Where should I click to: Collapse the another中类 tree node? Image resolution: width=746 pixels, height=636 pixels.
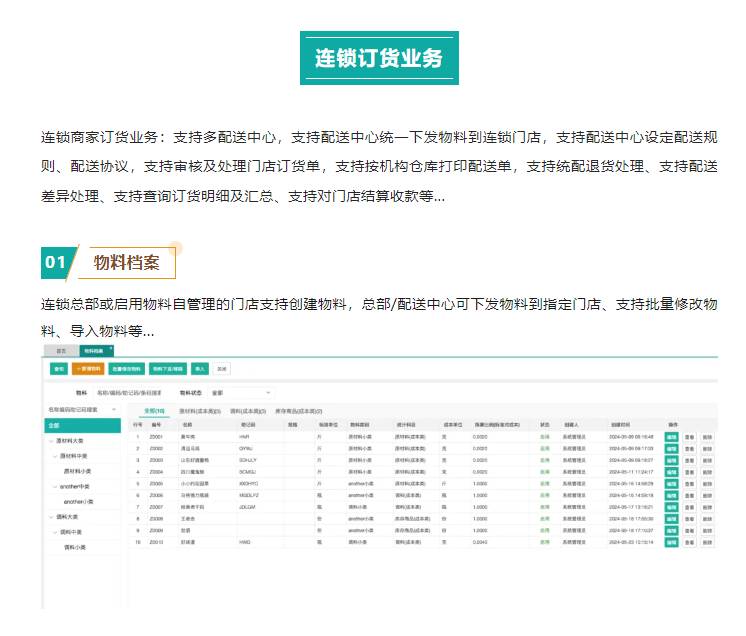(55, 487)
